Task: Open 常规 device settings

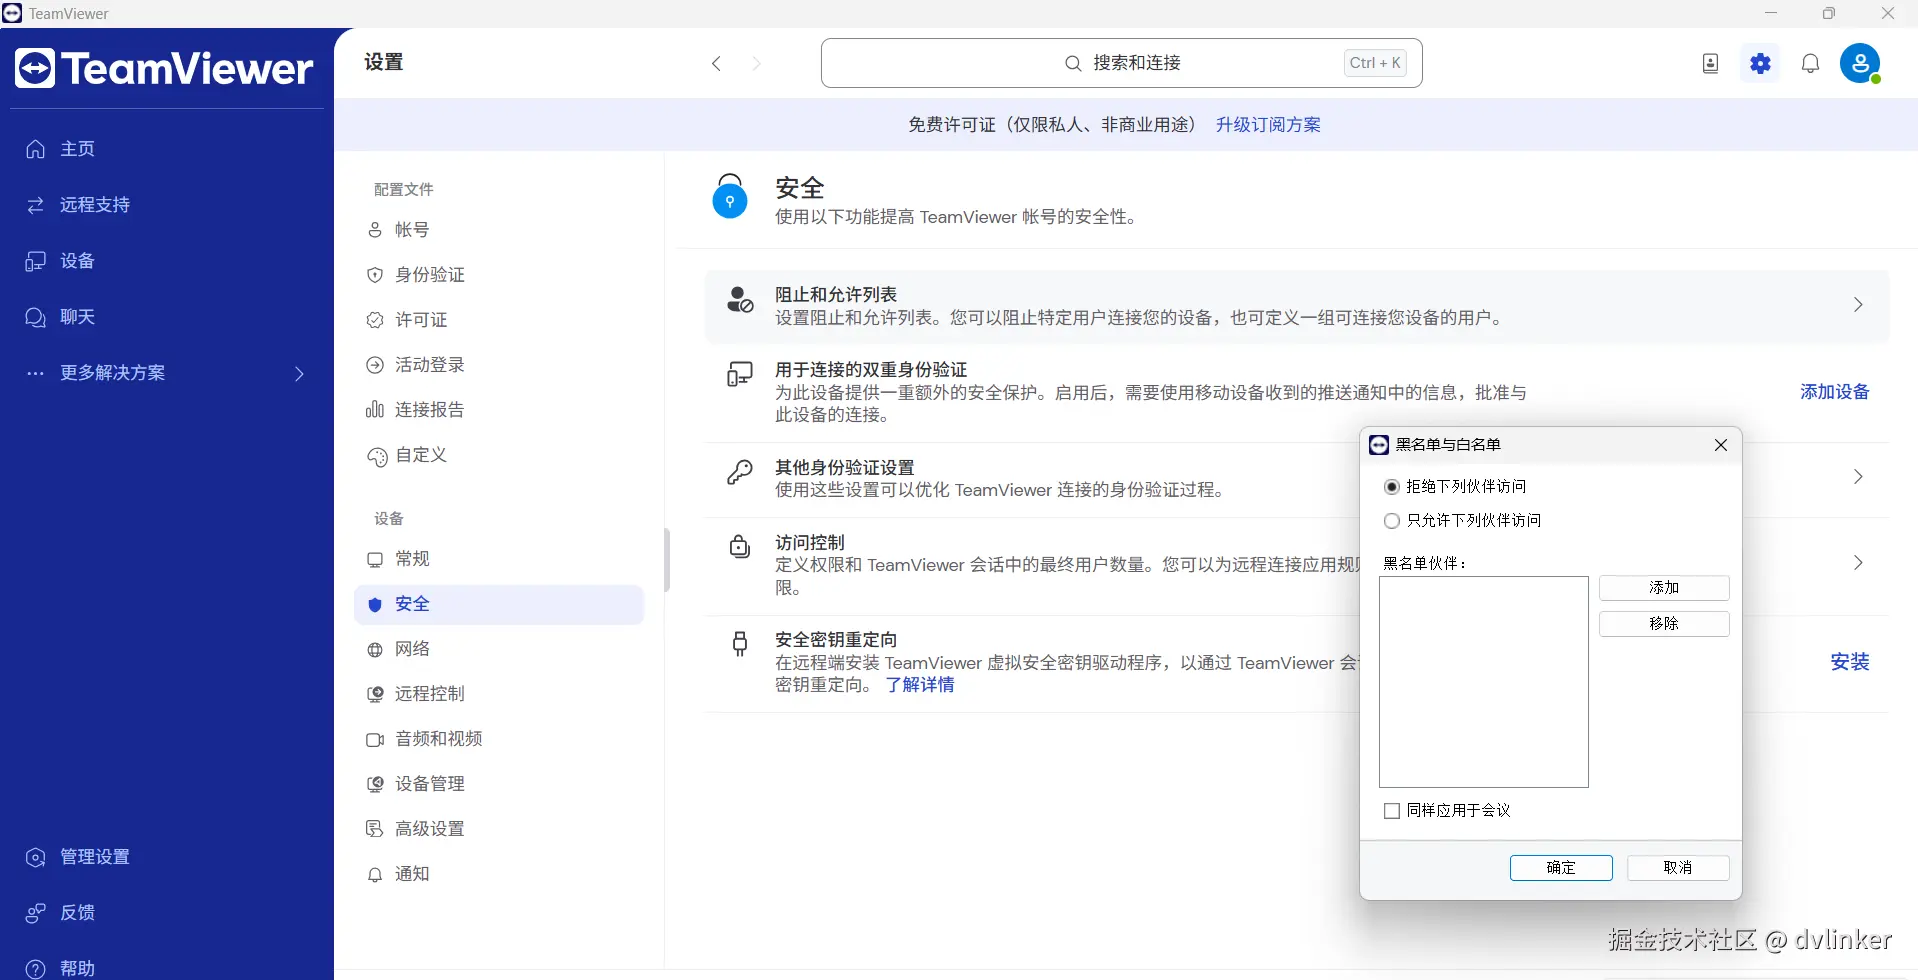Action: tap(499, 559)
